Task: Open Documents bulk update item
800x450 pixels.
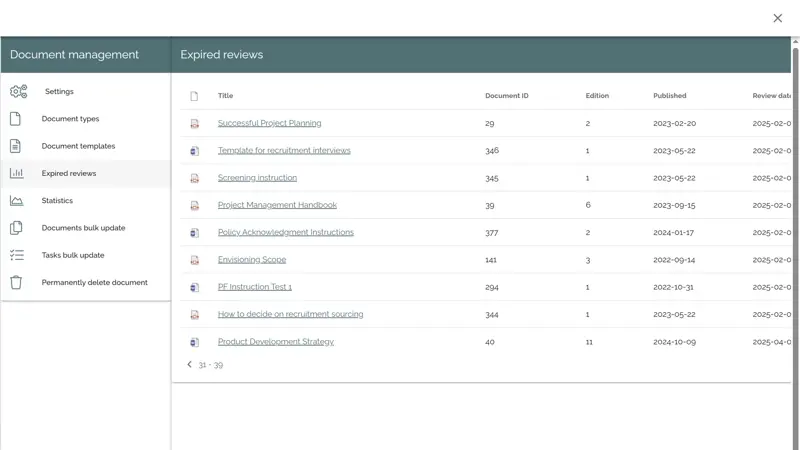Action: pyautogui.click(x=85, y=228)
